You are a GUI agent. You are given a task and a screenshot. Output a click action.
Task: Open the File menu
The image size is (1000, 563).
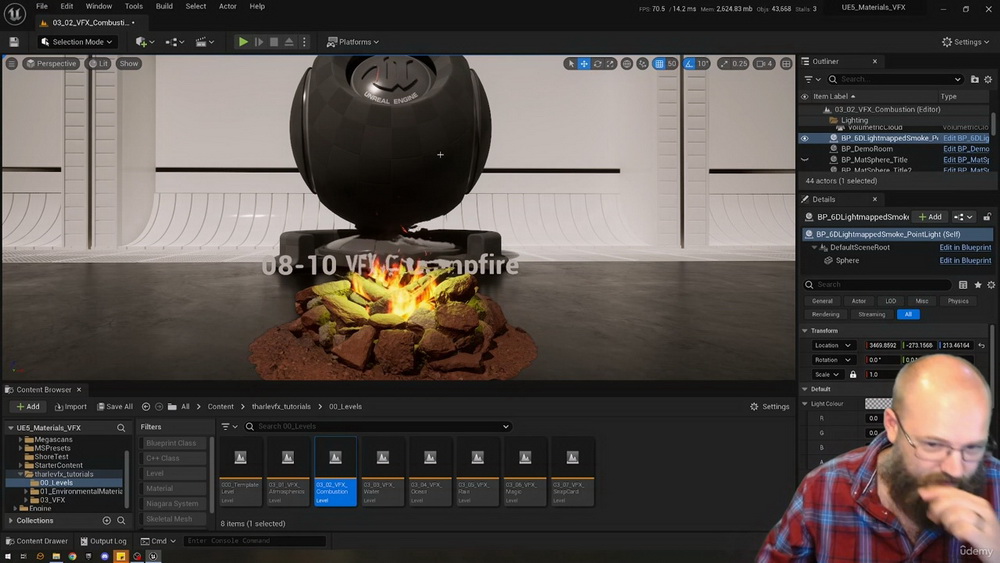[x=41, y=6]
